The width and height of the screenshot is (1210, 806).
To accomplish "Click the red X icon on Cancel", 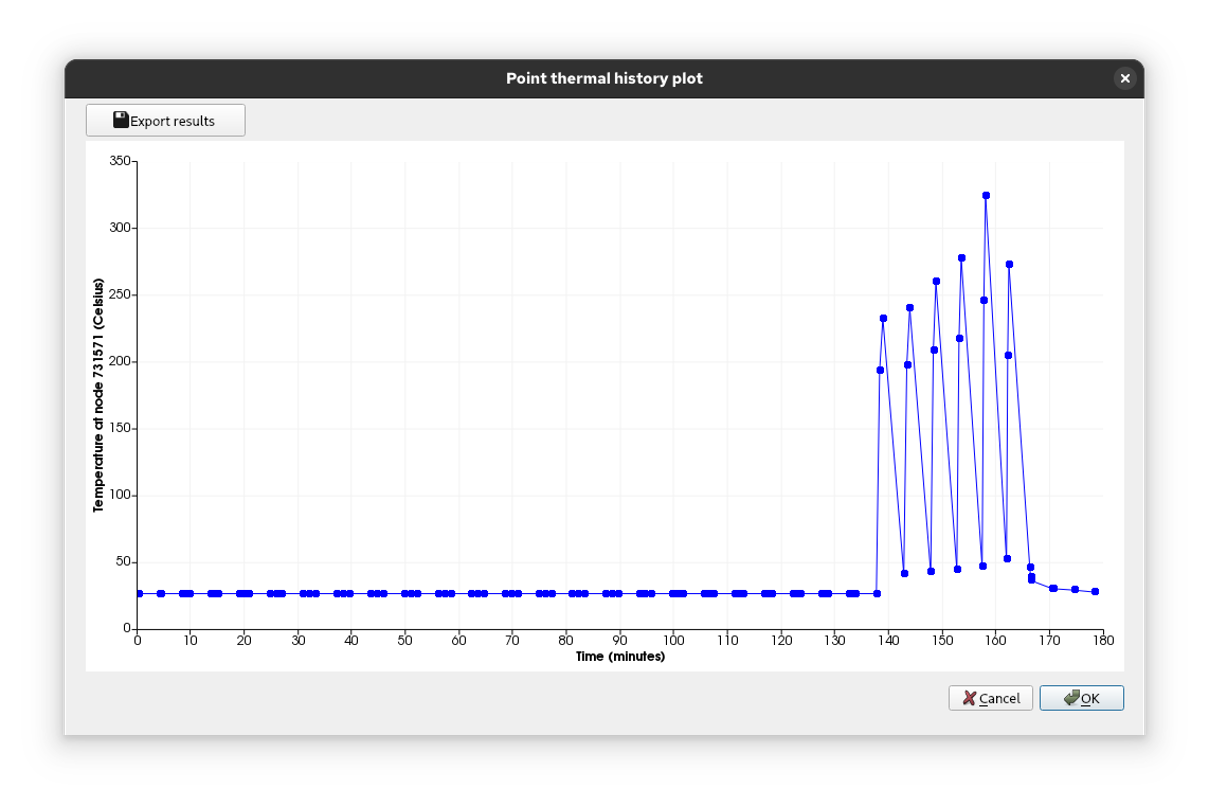I will click(969, 698).
